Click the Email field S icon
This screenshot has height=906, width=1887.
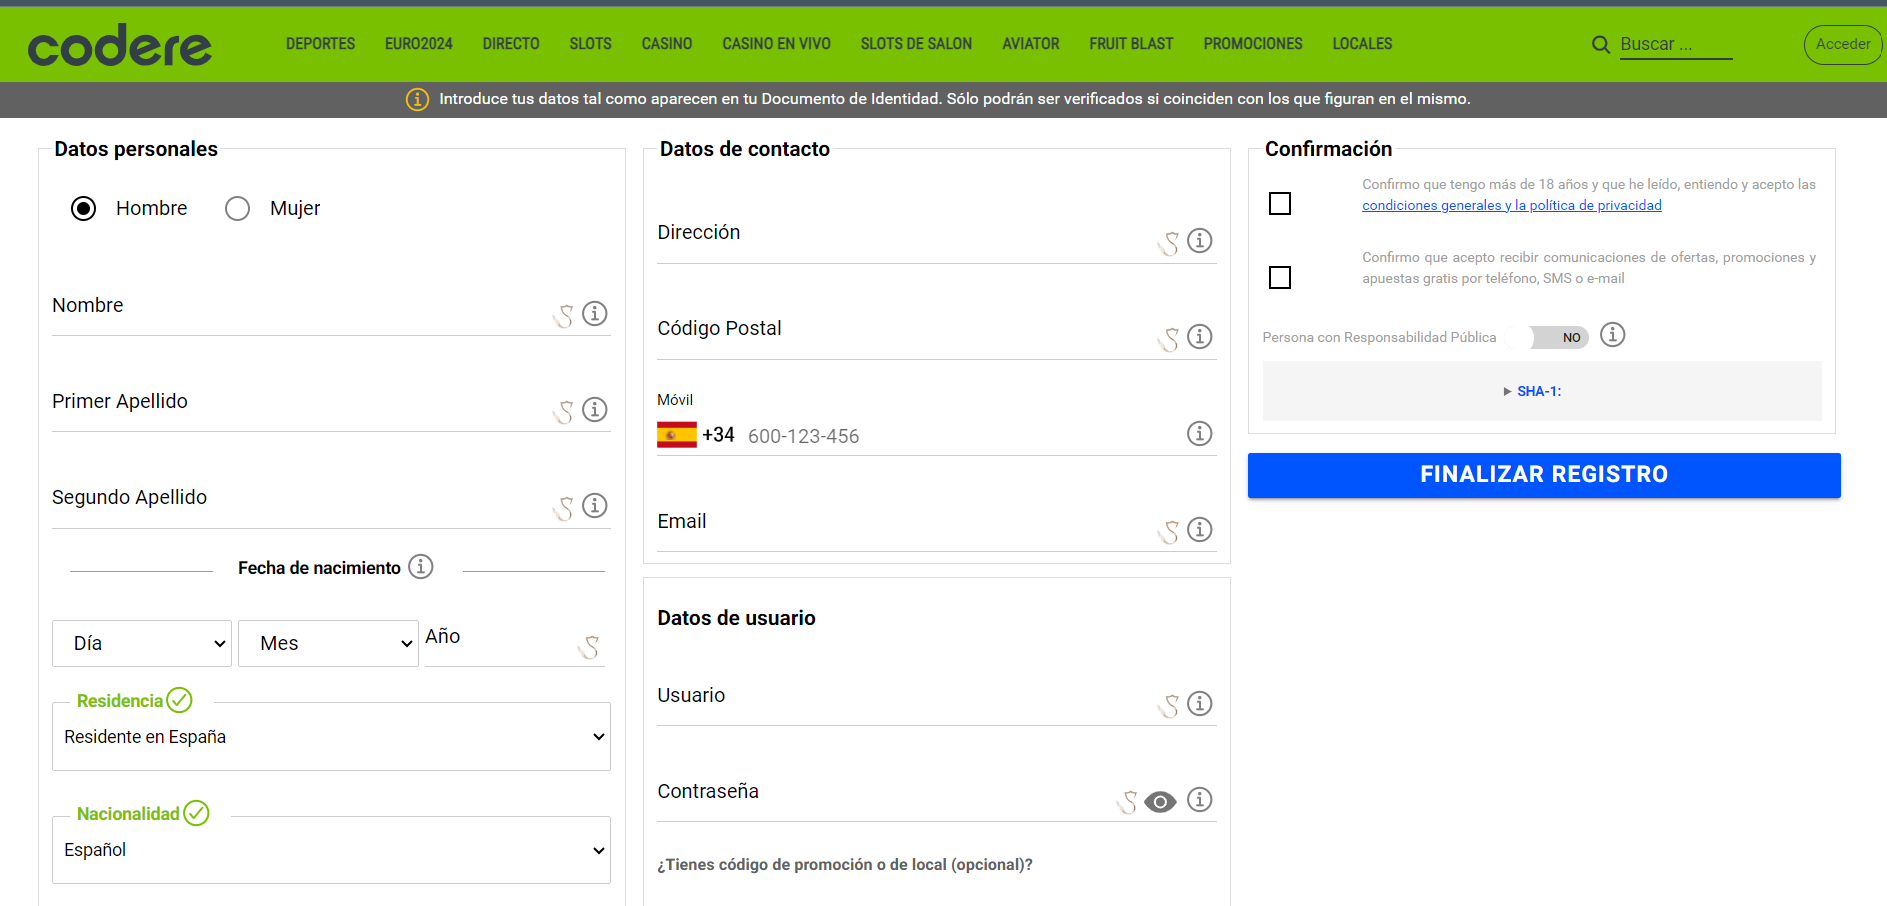pyautogui.click(x=1169, y=531)
